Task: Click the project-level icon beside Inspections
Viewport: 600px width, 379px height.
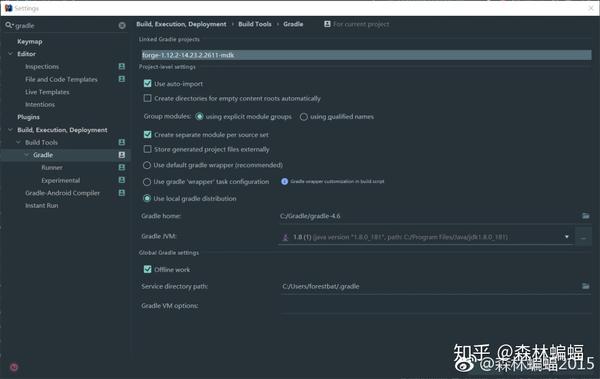Action: [122, 66]
